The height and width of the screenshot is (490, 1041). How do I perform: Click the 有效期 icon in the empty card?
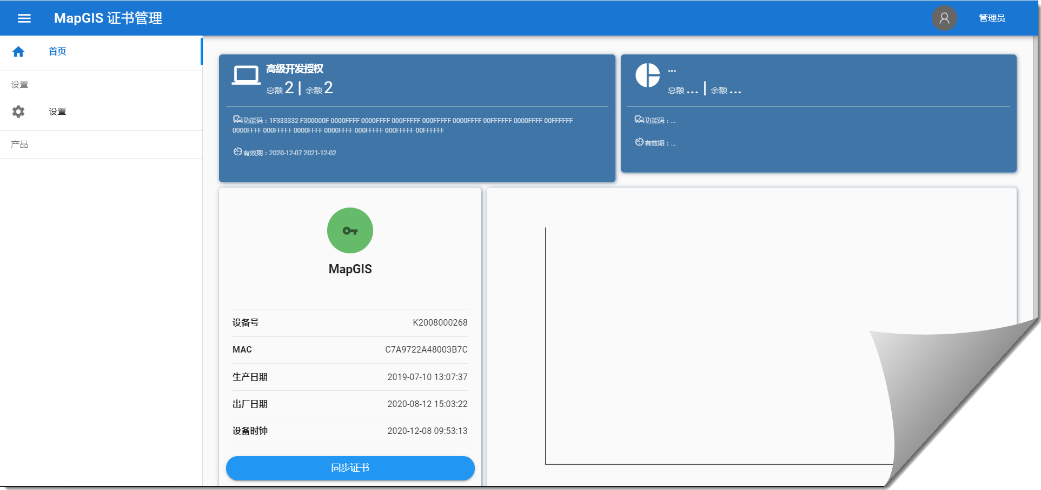tap(639, 143)
